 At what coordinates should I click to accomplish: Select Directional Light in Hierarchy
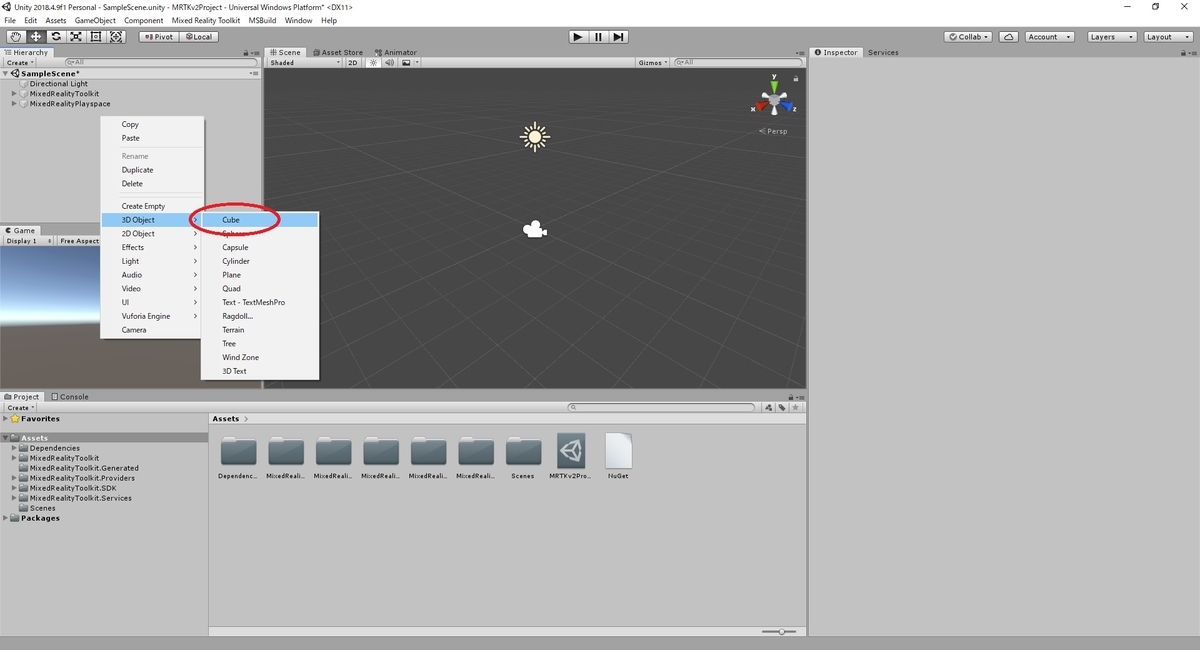58,84
